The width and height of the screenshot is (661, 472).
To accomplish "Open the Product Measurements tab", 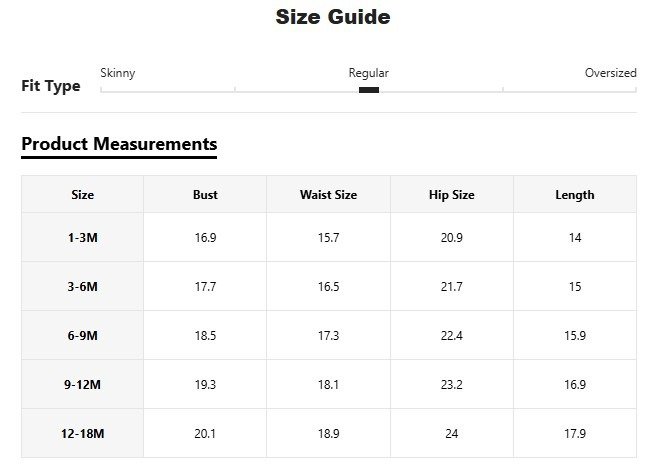I will (x=119, y=144).
